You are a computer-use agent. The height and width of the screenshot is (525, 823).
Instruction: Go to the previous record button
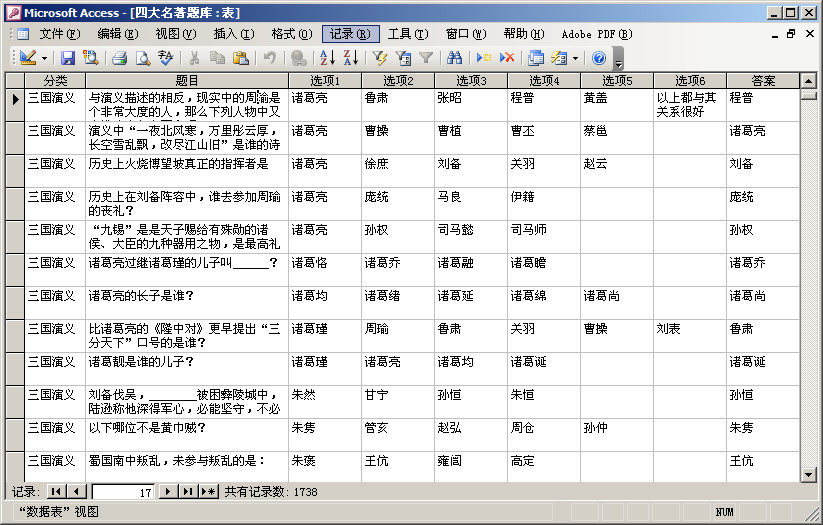point(77,491)
